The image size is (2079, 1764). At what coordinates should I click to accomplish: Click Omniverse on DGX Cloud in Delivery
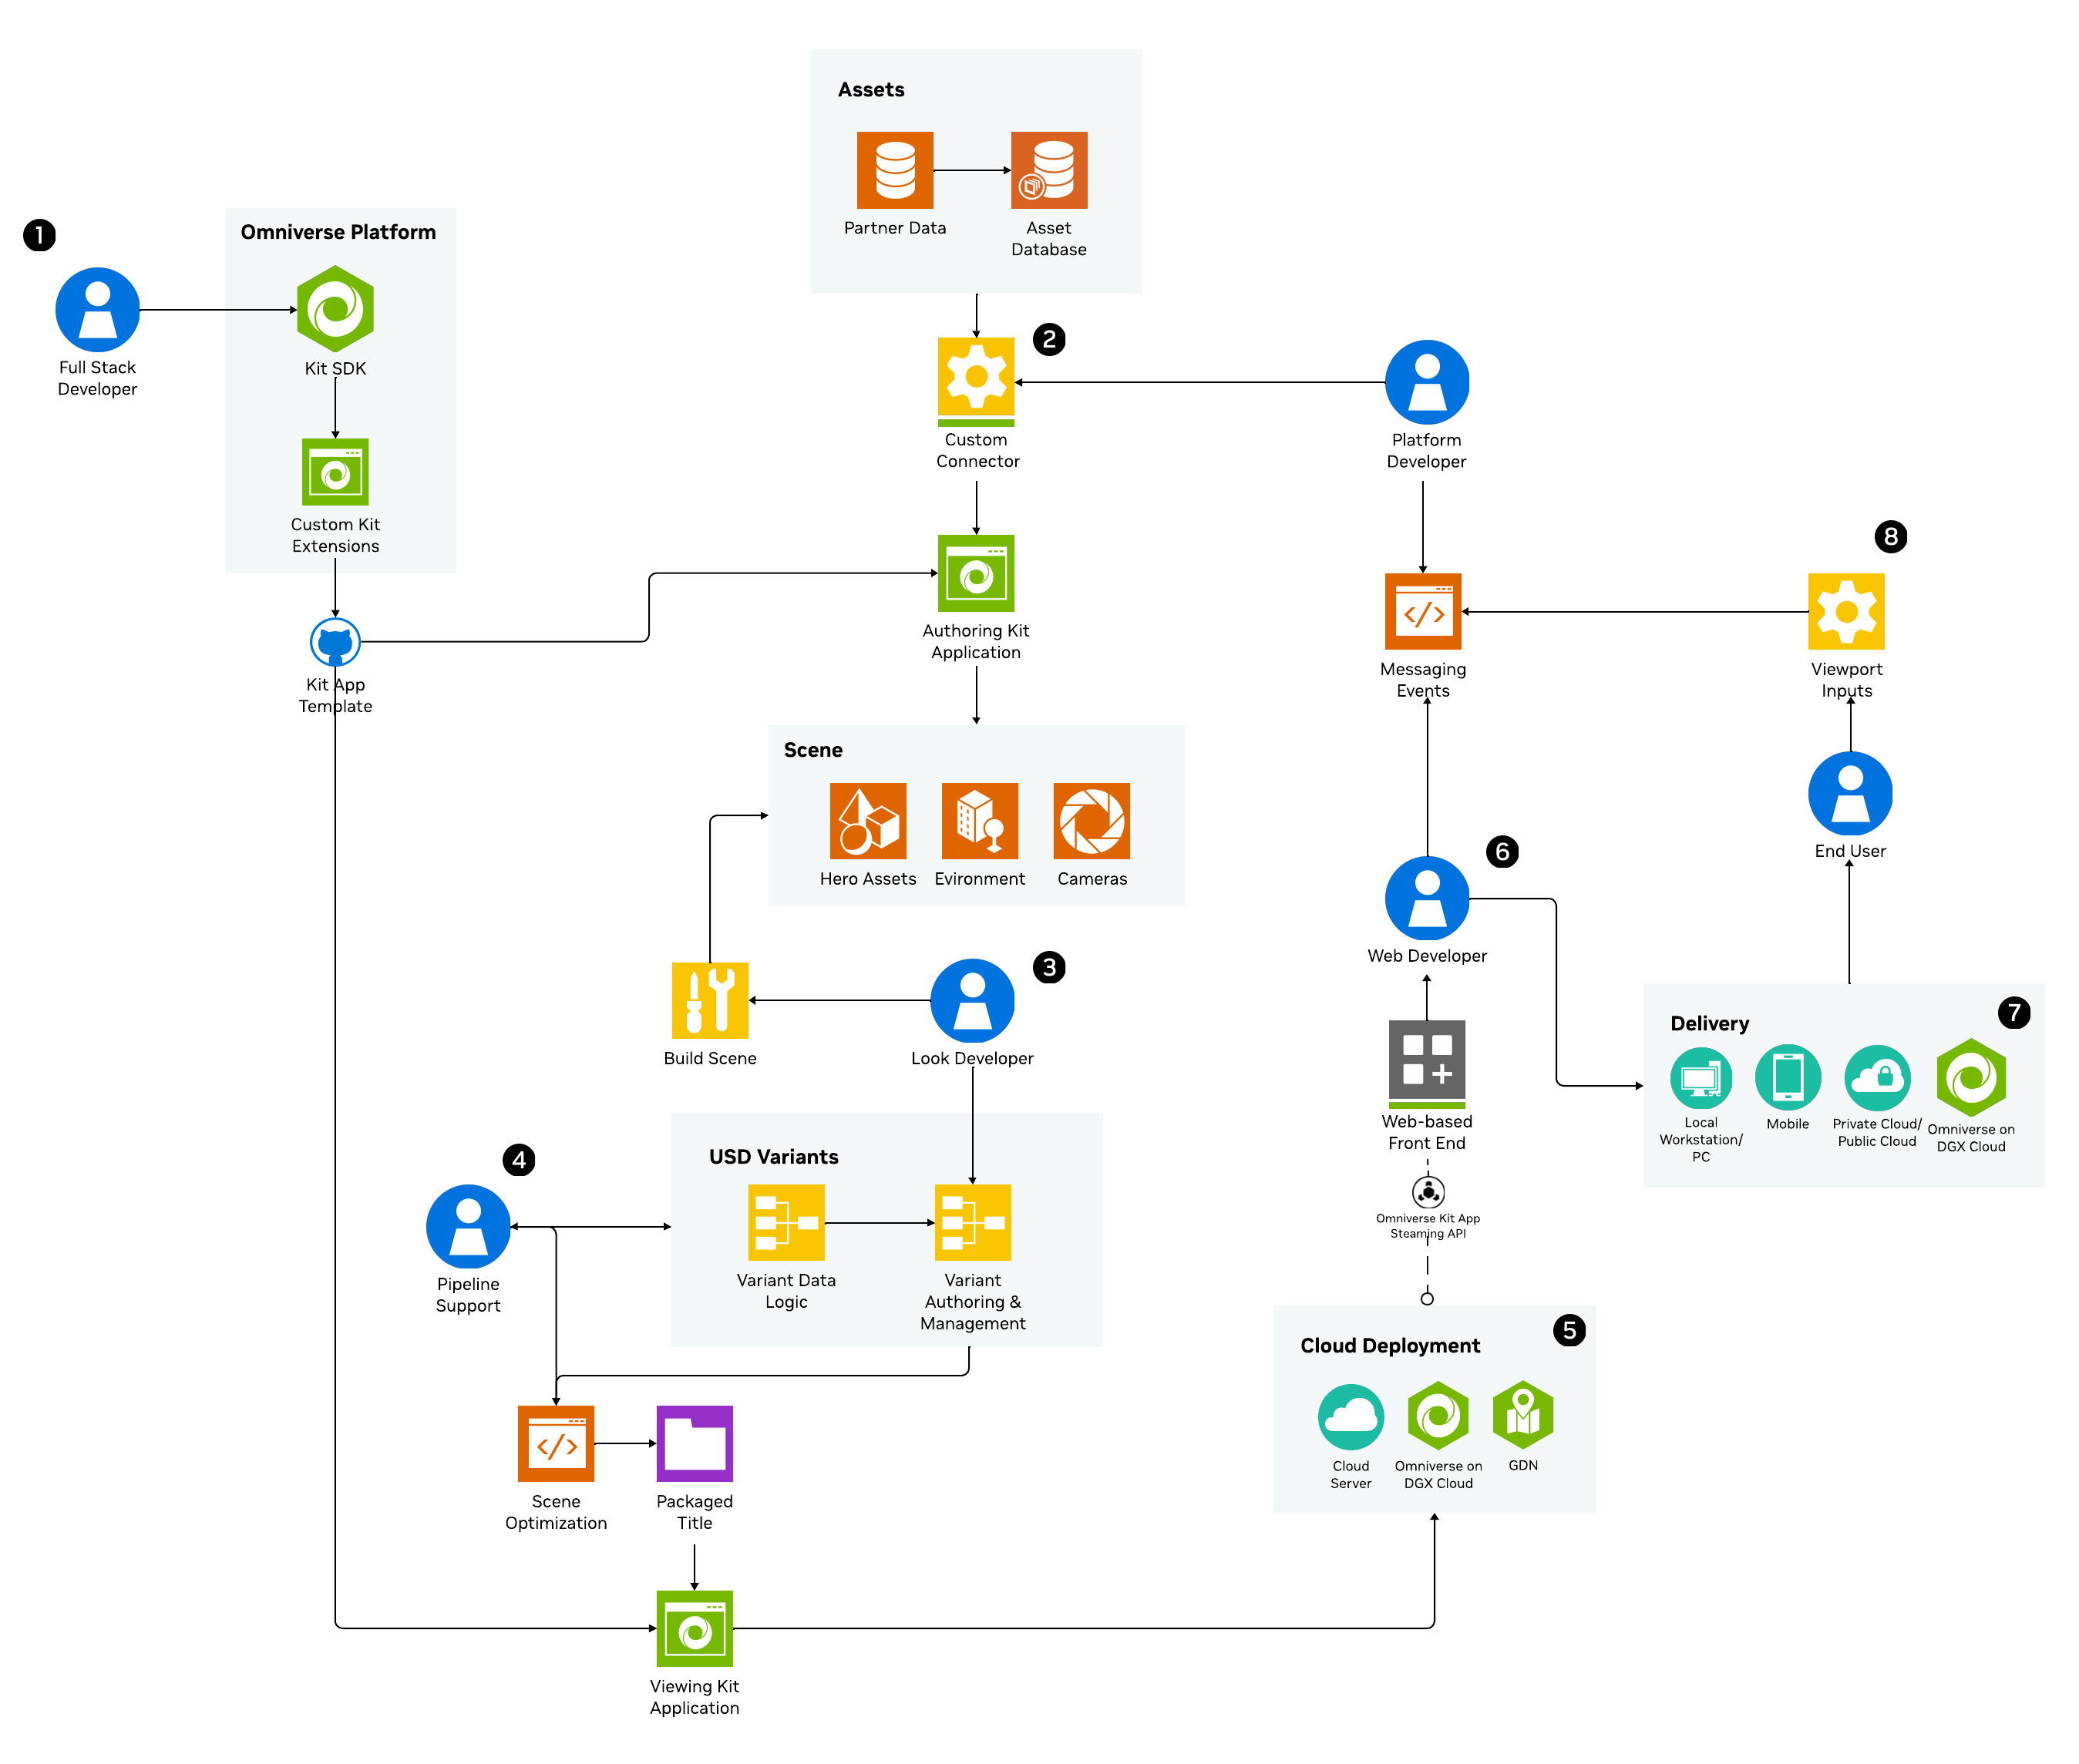coord(1971,1078)
